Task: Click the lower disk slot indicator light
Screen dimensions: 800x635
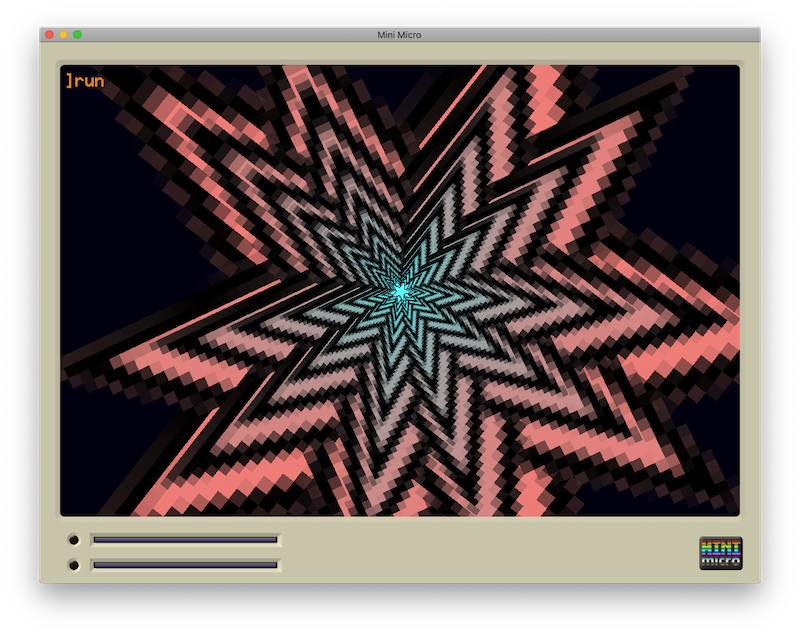Action: pyautogui.click(x=74, y=565)
